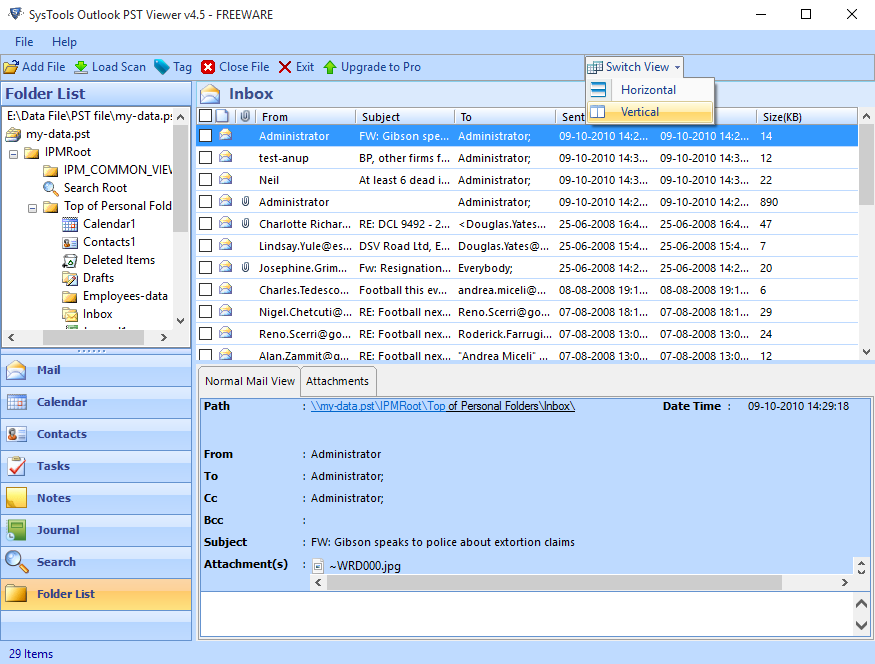Viewport: 875px width, 664px height.
Task: Check the 890 KB Administrator email checkbox
Action: click(x=205, y=201)
